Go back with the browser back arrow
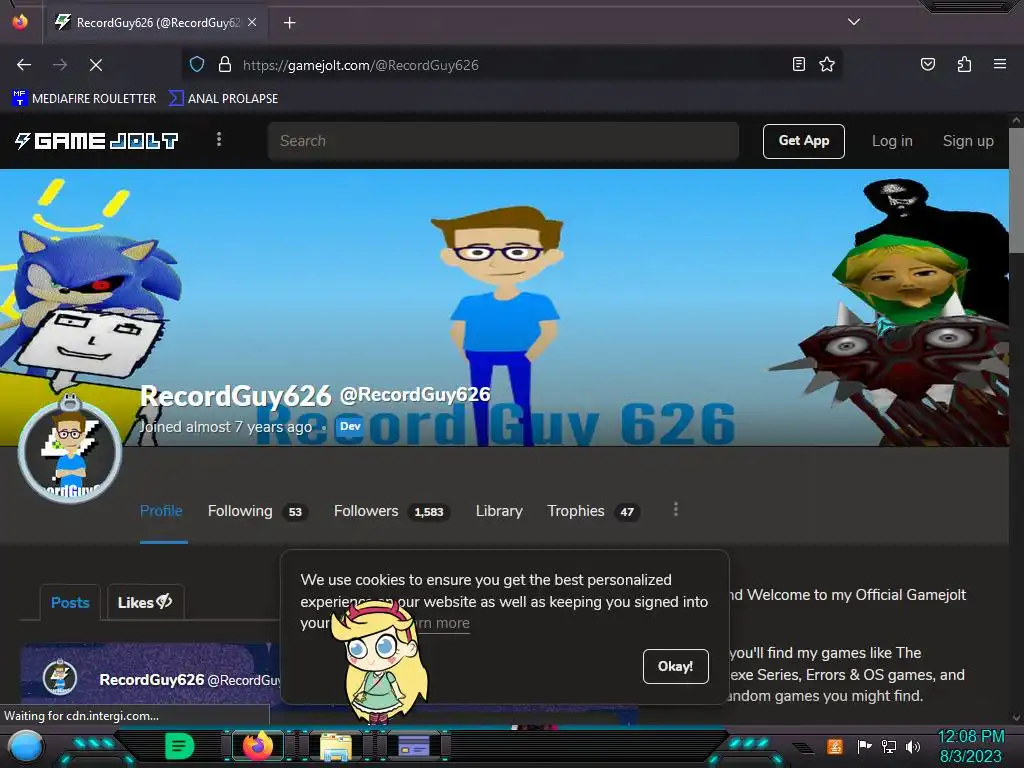The image size is (1024, 768). coord(24,65)
